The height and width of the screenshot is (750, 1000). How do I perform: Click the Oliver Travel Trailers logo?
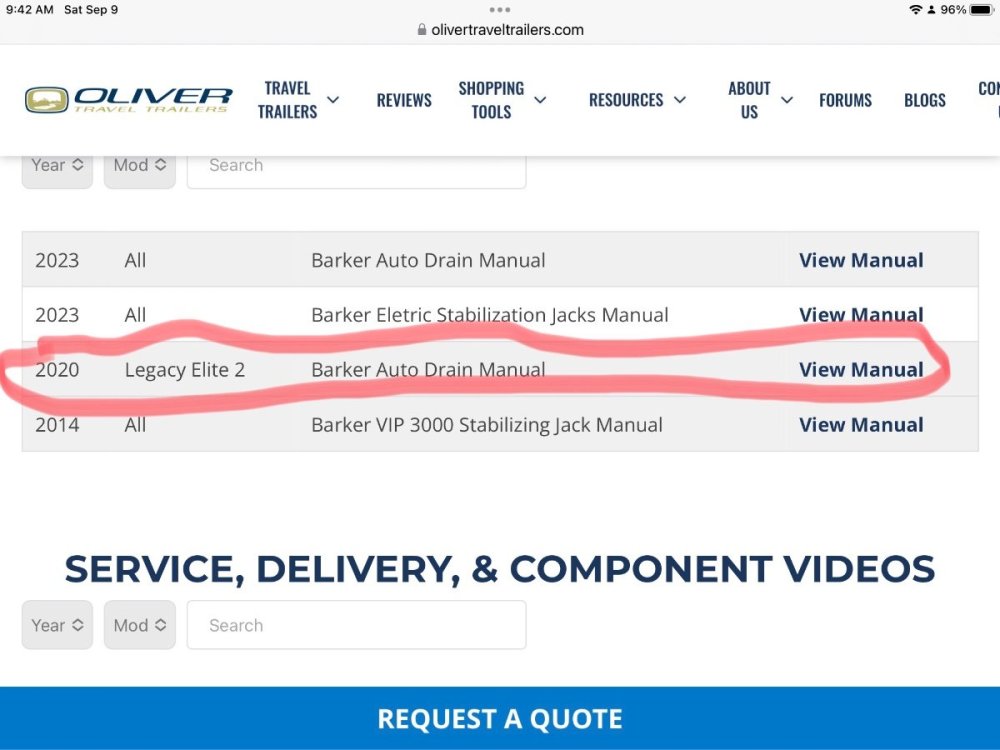[128, 100]
